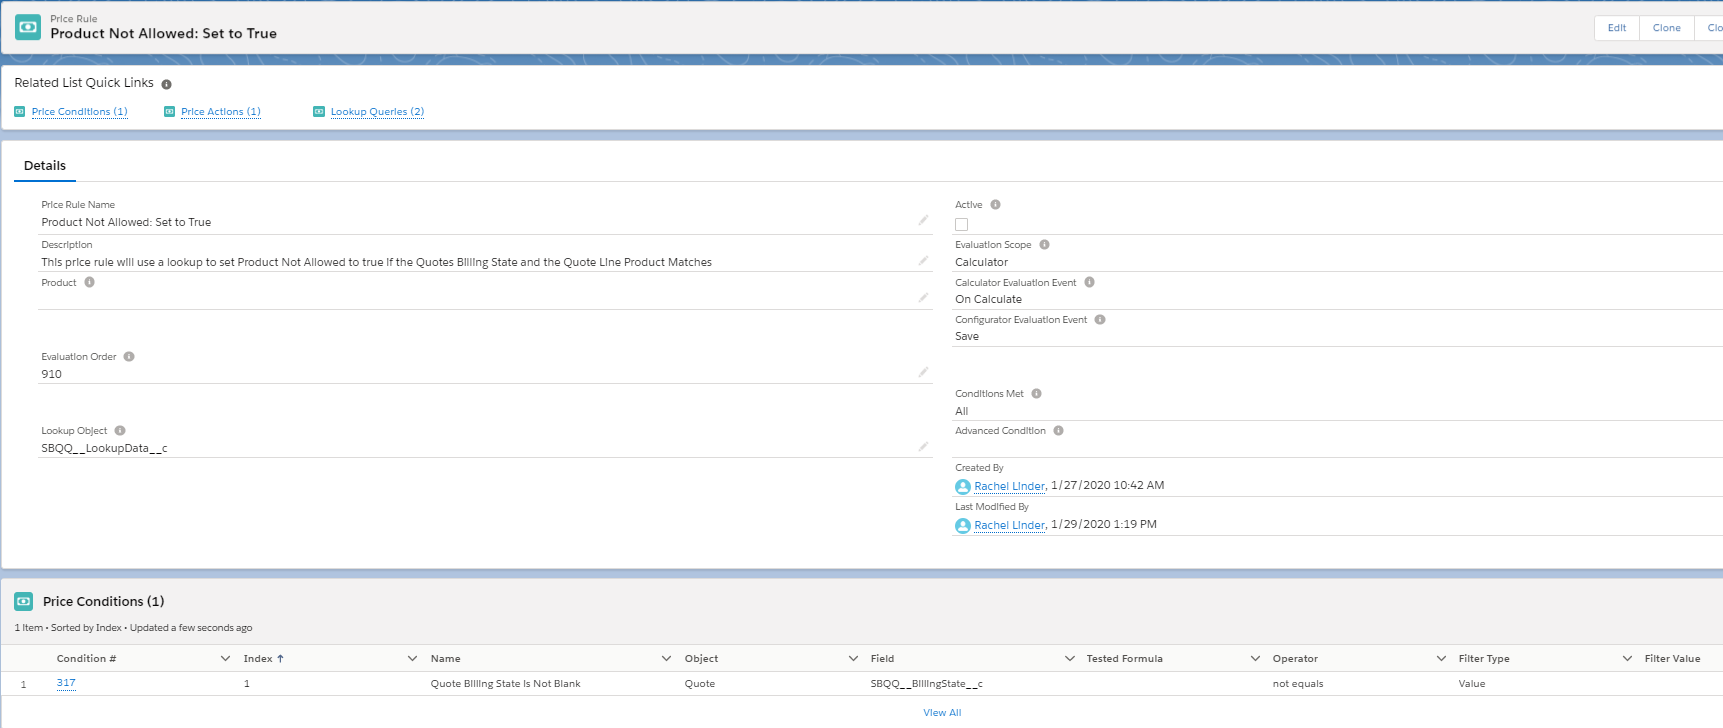Image resolution: width=1723 pixels, height=728 pixels.
Task: Click the user avatar in the Last Modified By row
Action: [x=963, y=526]
